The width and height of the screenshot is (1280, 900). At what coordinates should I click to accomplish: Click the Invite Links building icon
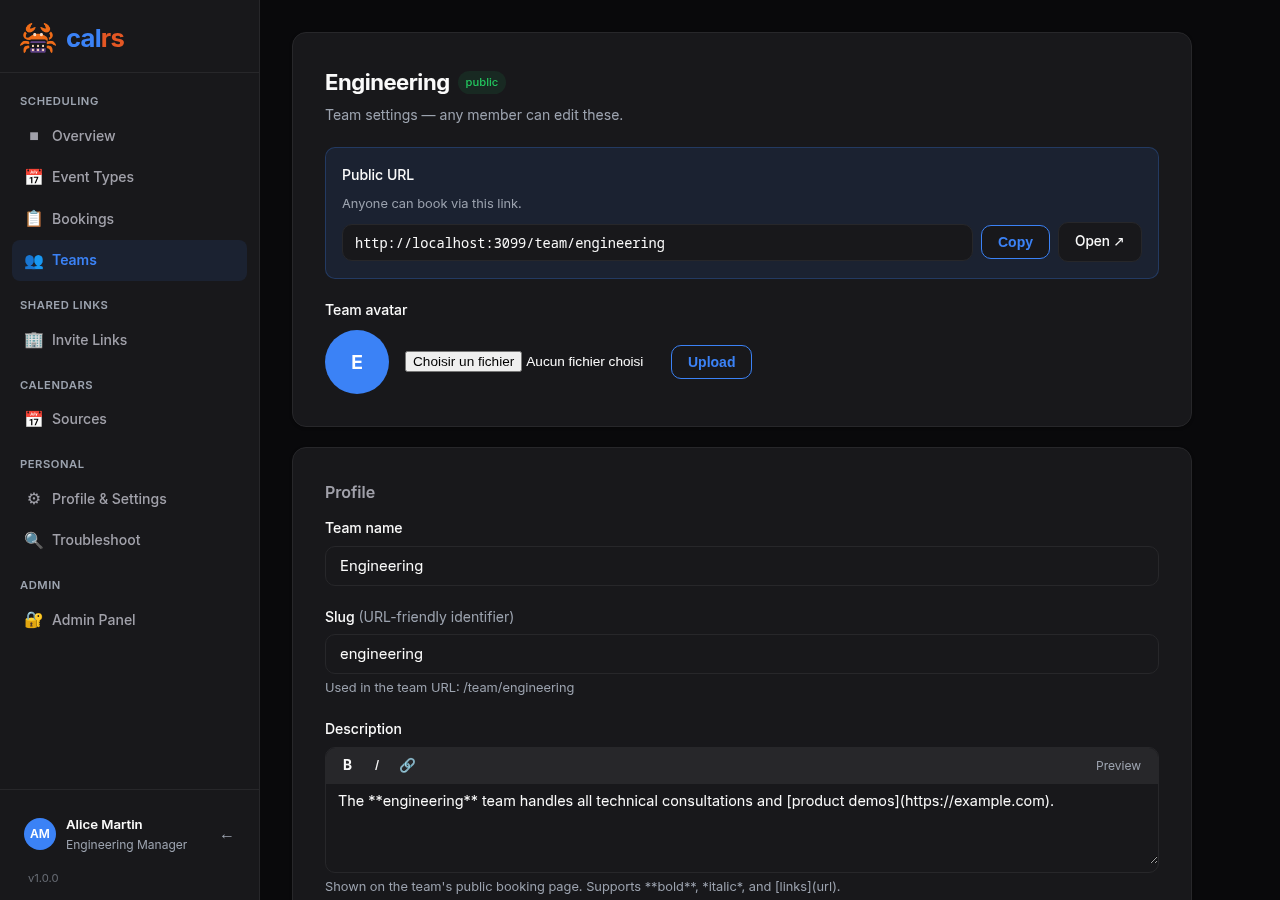click(x=34, y=340)
